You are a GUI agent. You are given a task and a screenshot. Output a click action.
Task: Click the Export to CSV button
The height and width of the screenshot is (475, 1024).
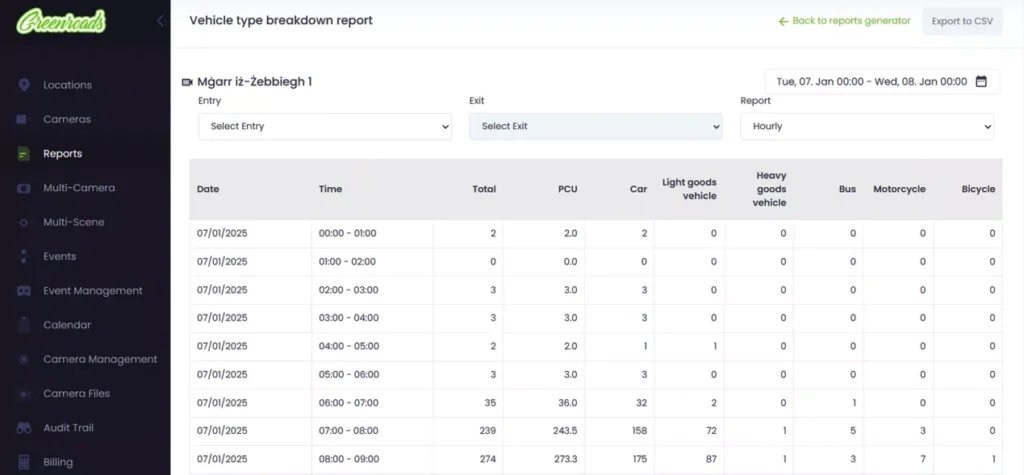pos(961,21)
